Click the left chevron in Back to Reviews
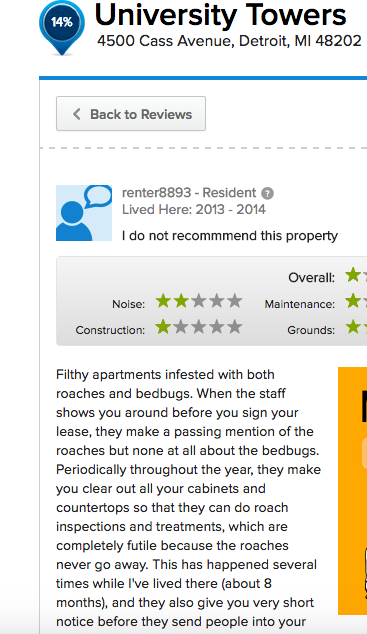Image resolution: width=367 pixels, height=634 pixels. click(77, 114)
